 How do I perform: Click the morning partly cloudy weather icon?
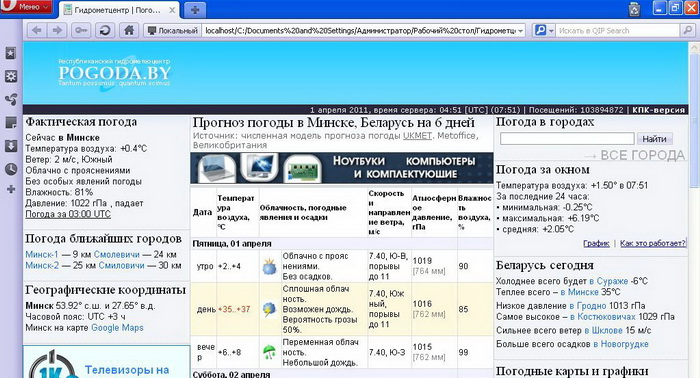point(269,266)
